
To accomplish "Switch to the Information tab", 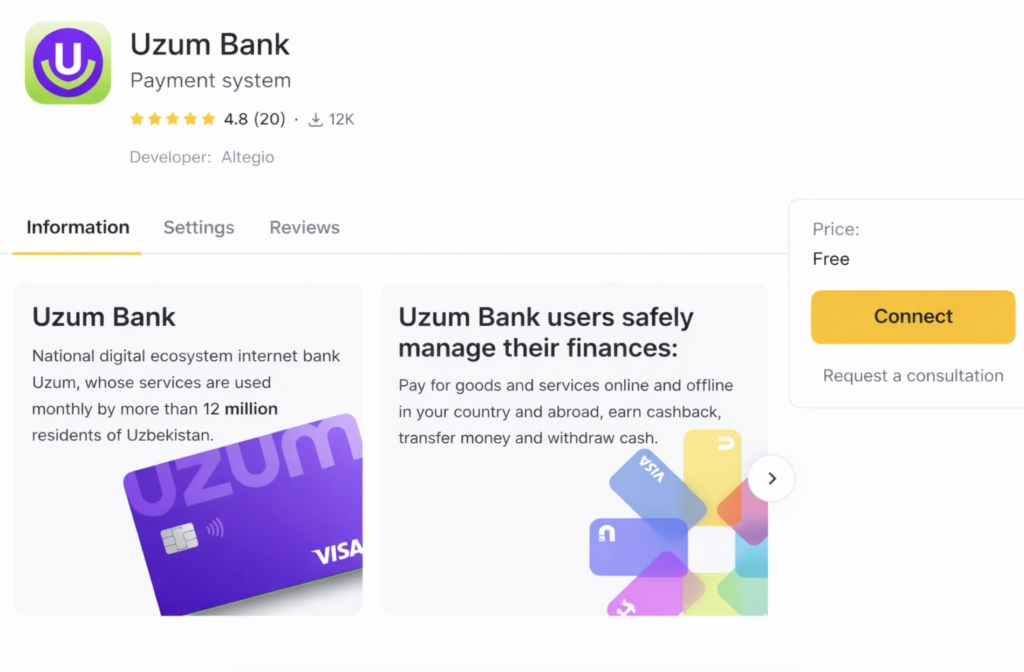I will pos(78,227).
